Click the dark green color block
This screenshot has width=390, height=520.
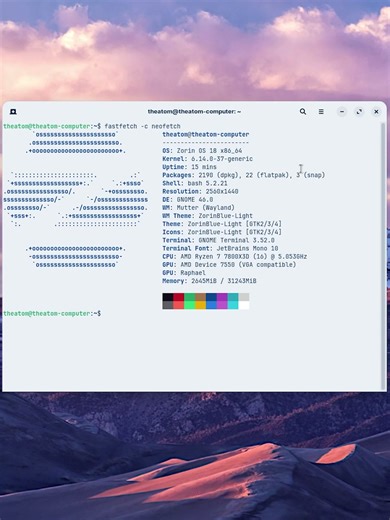tap(189, 297)
